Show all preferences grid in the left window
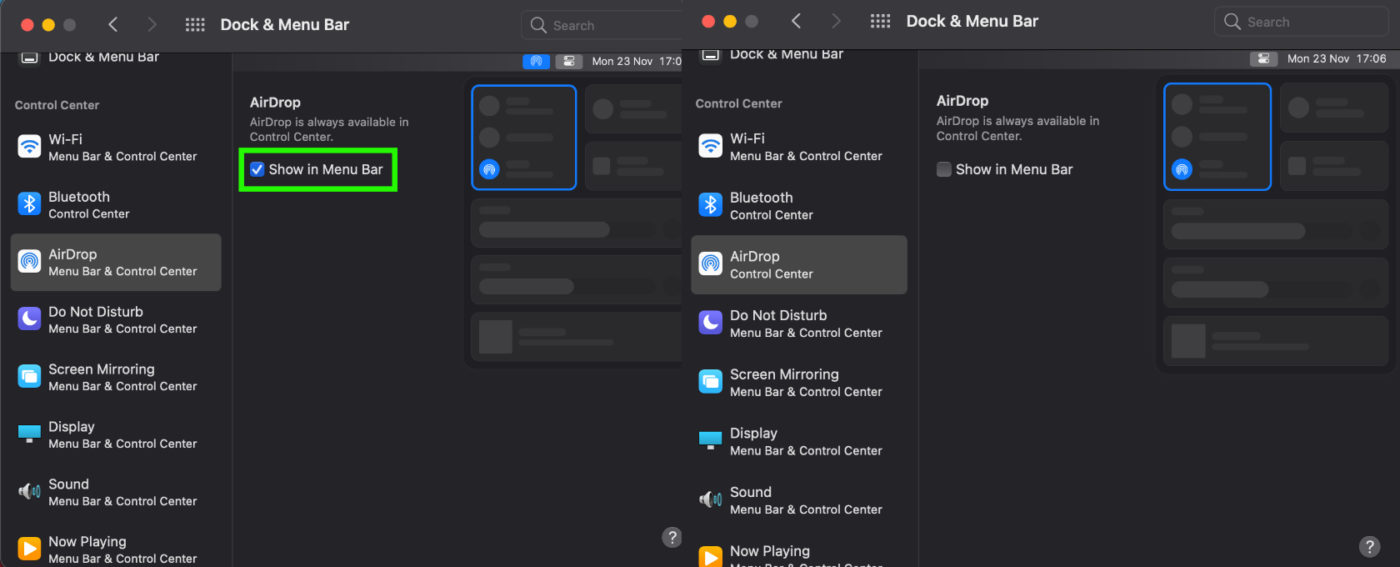Image resolution: width=1400 pixels, height=567 pixels. pyautogui.click(x=196, y=25)
